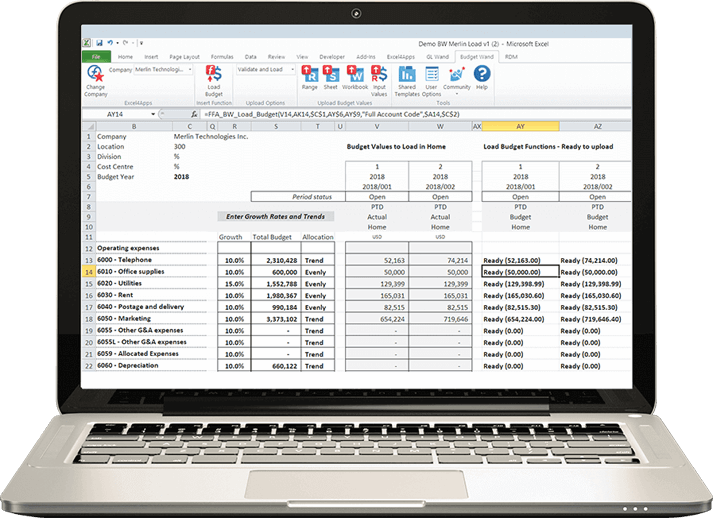Select row 14 header
713x518 pixels.
(x=89, y=272)
